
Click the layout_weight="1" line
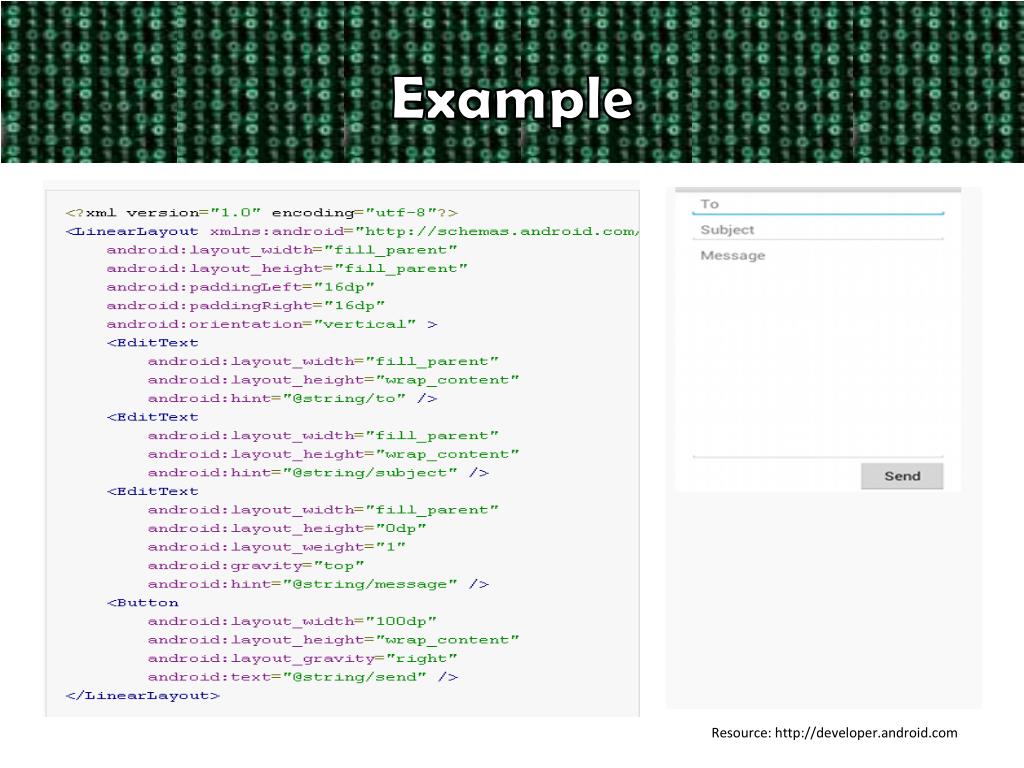point(276,547)
